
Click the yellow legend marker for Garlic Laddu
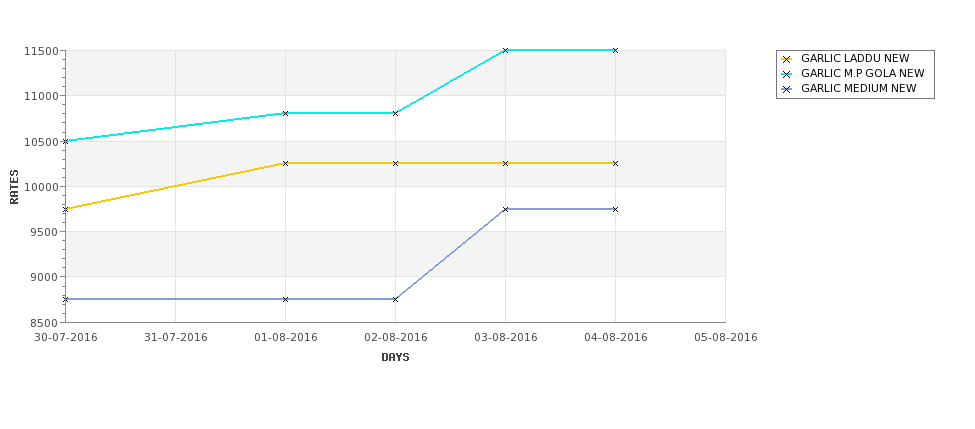point(787,59)
